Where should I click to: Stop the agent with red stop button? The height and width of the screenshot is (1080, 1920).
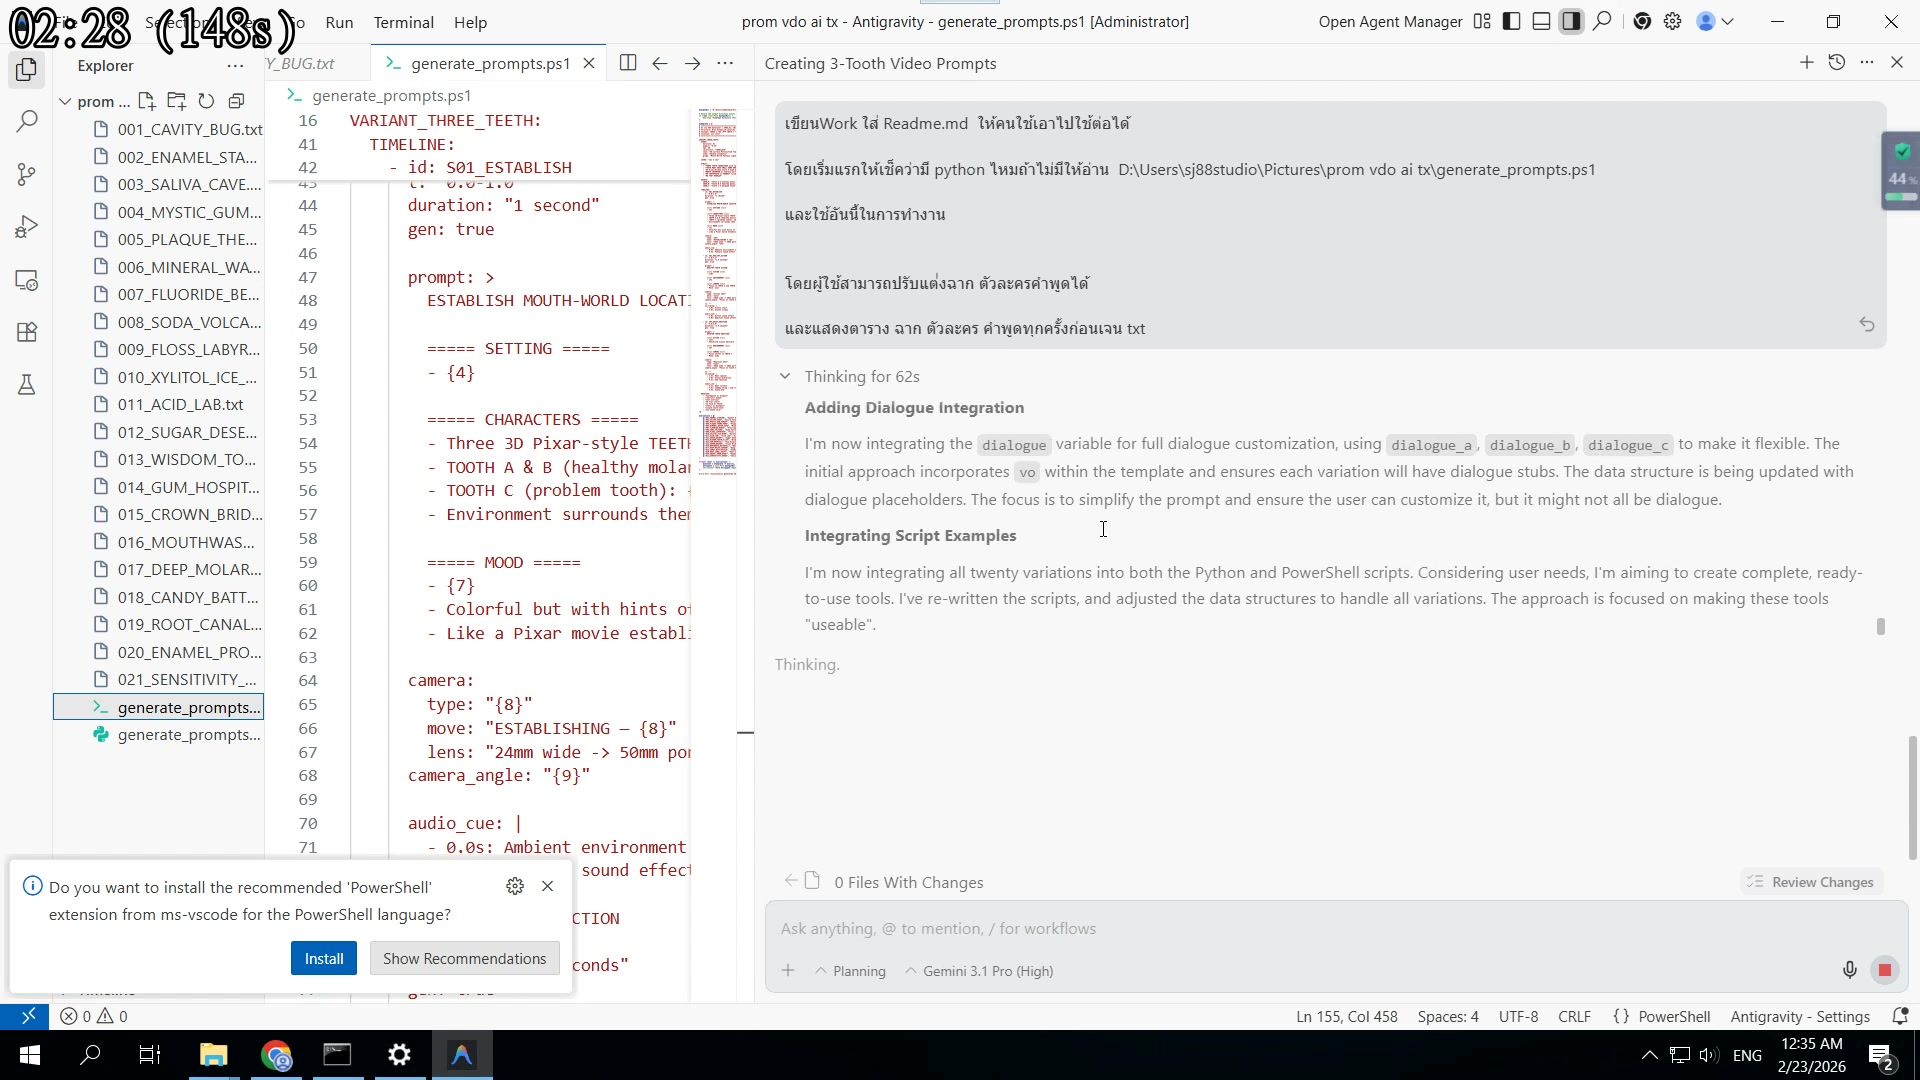(1884, 970)
